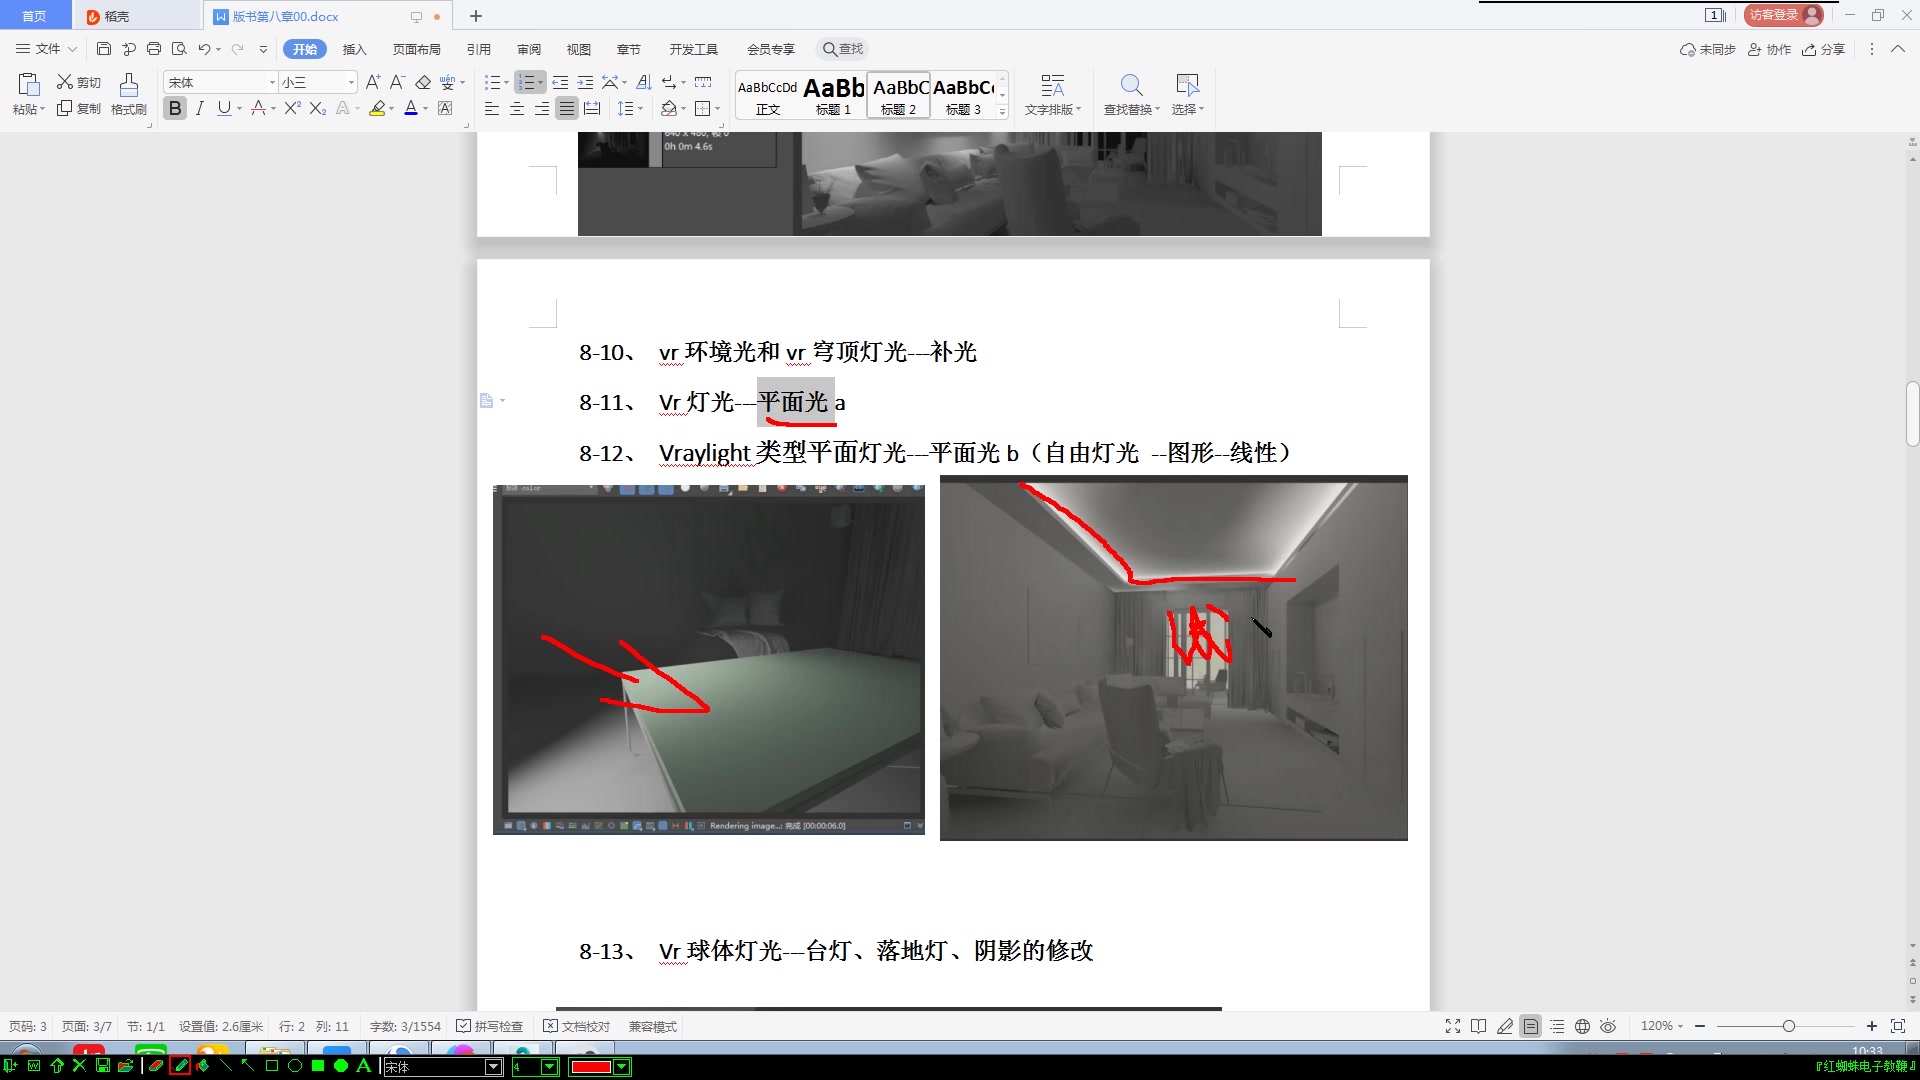
Task: Select the pen tool in annotation bar
Action: coord(180,1066)
